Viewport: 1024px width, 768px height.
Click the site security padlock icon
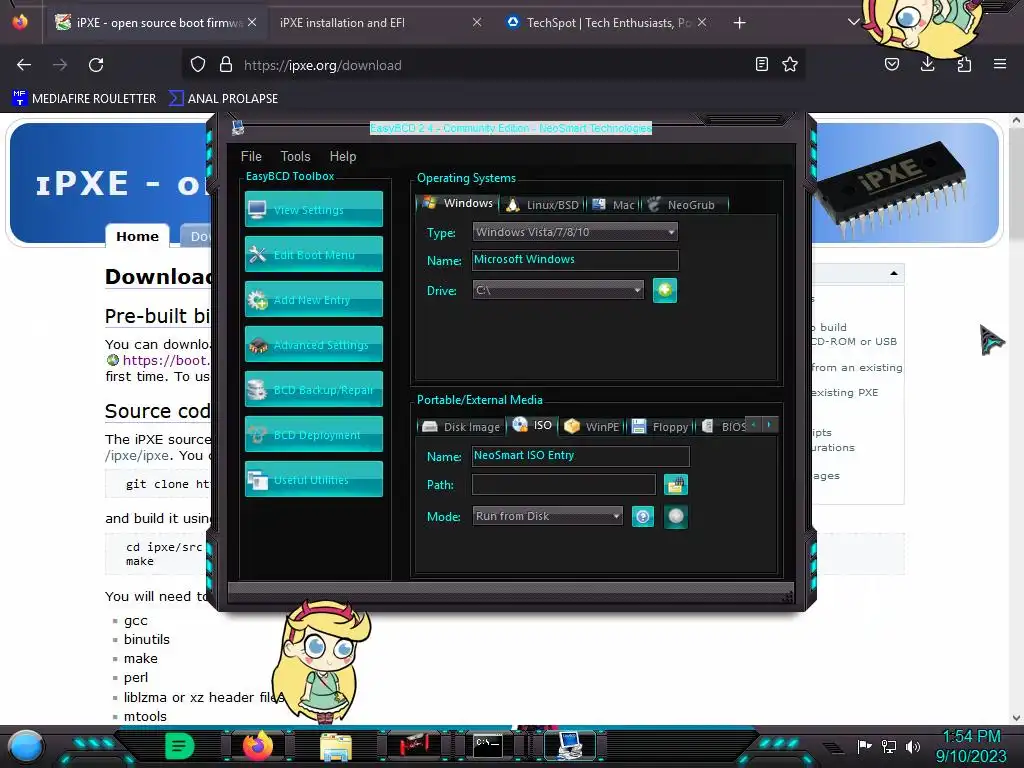226,65
